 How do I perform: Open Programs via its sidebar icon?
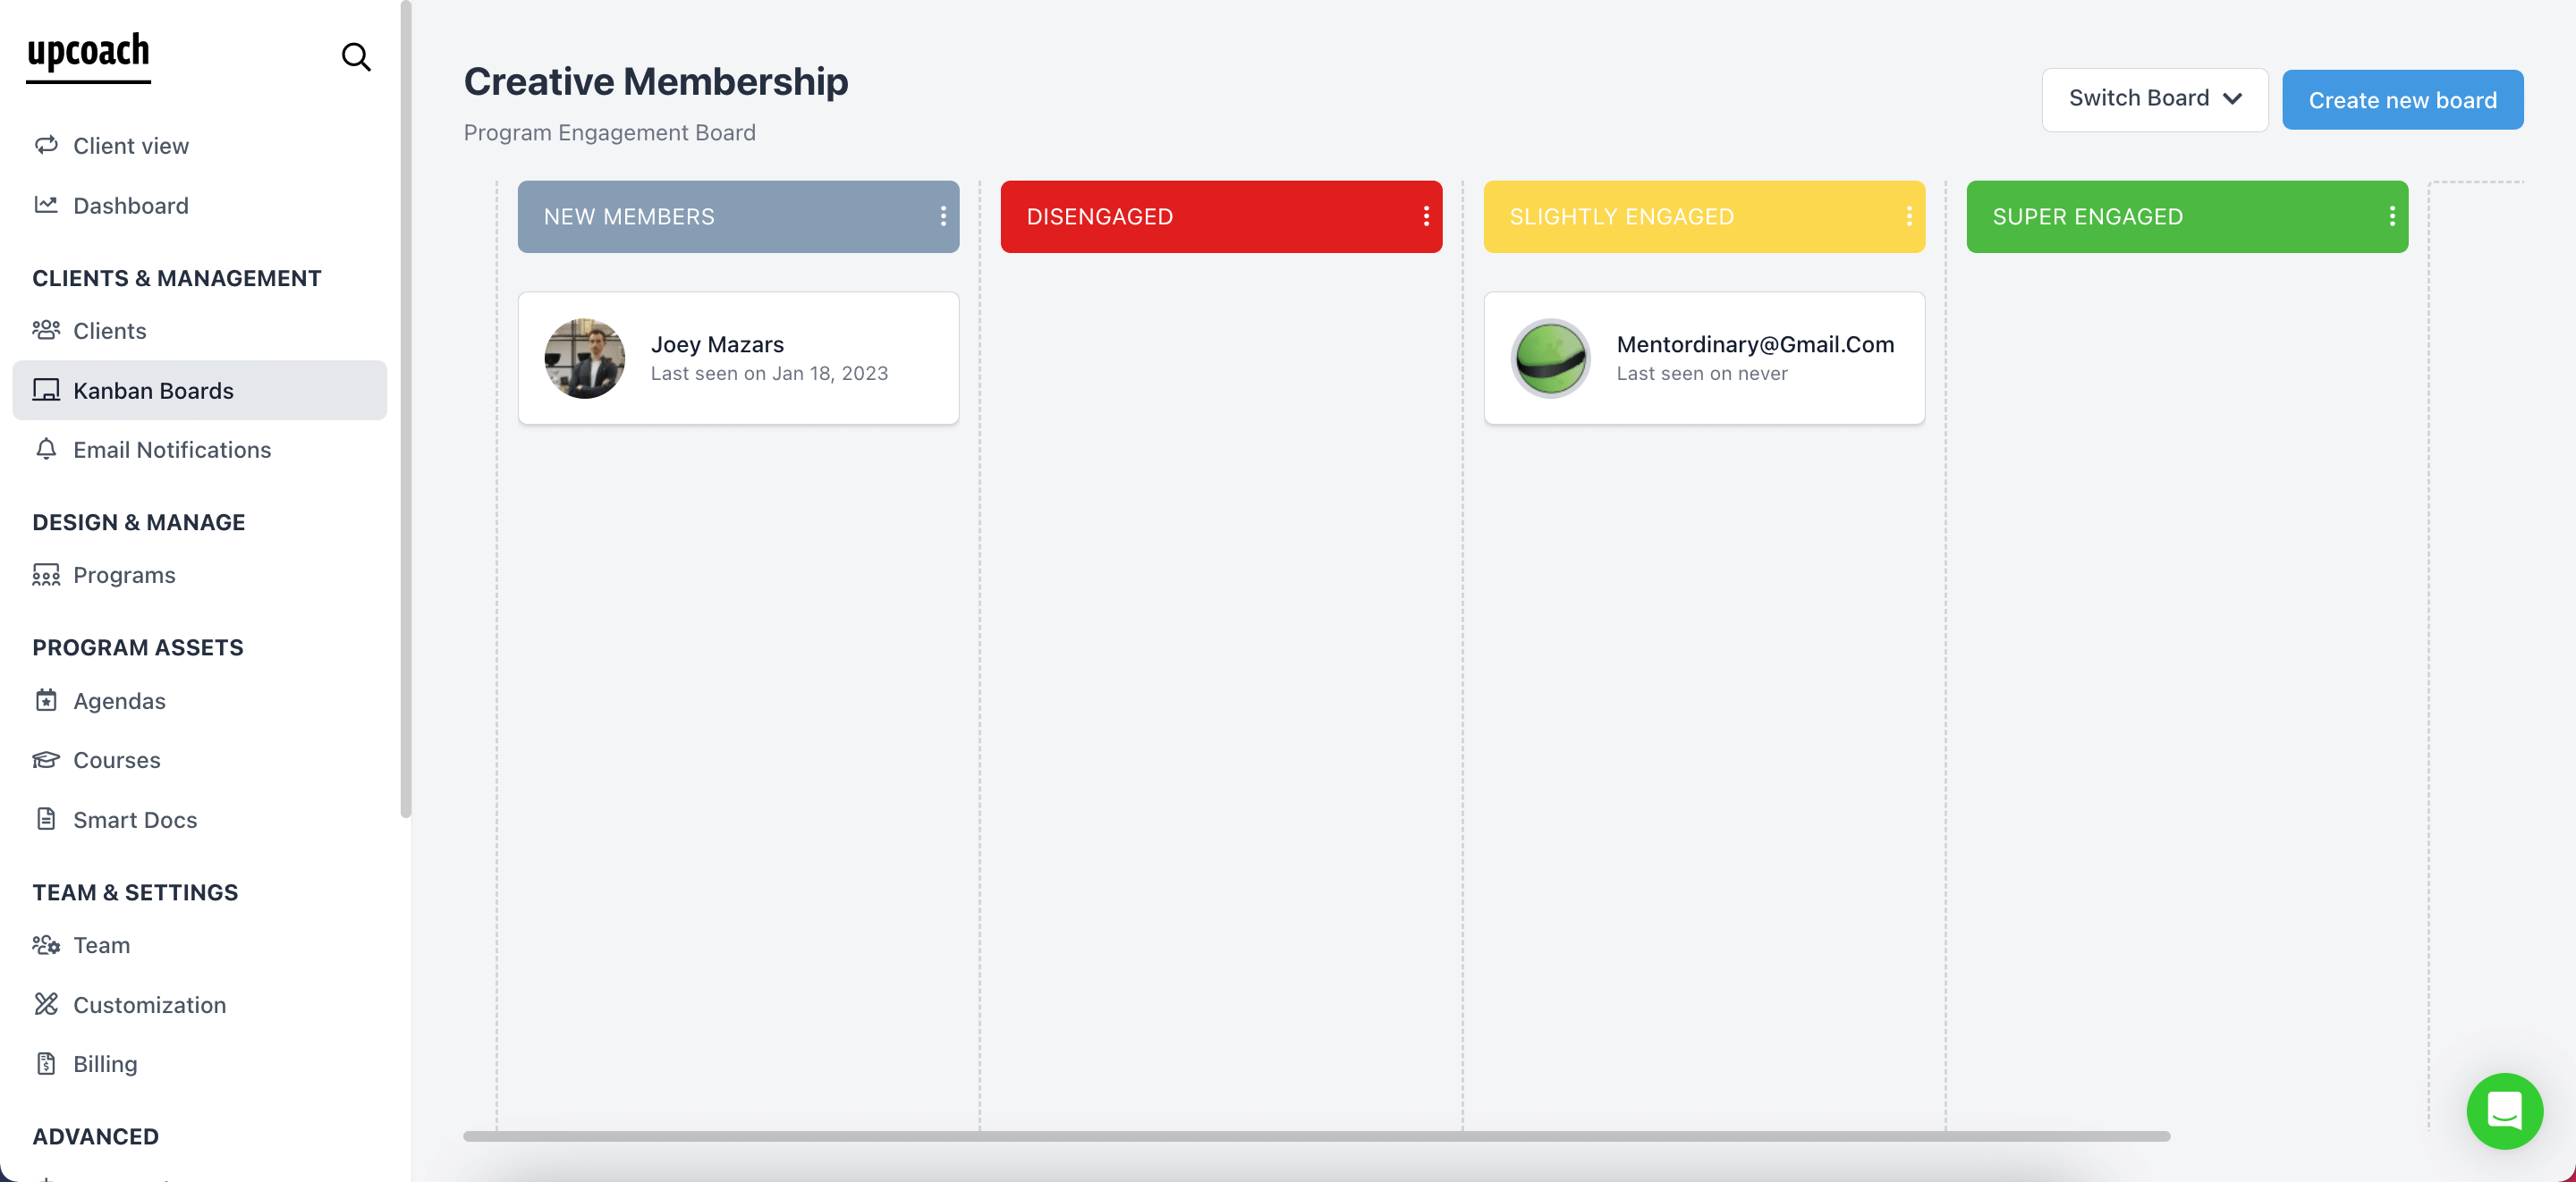47,575
